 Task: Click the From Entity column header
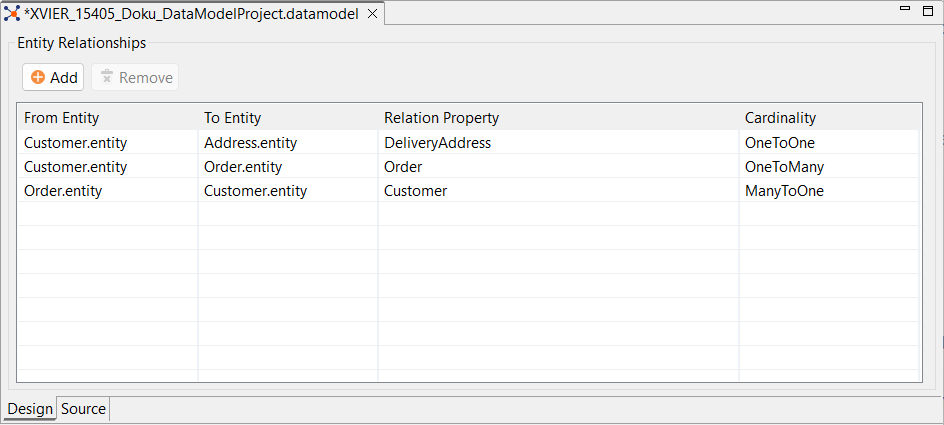point(62,118)
